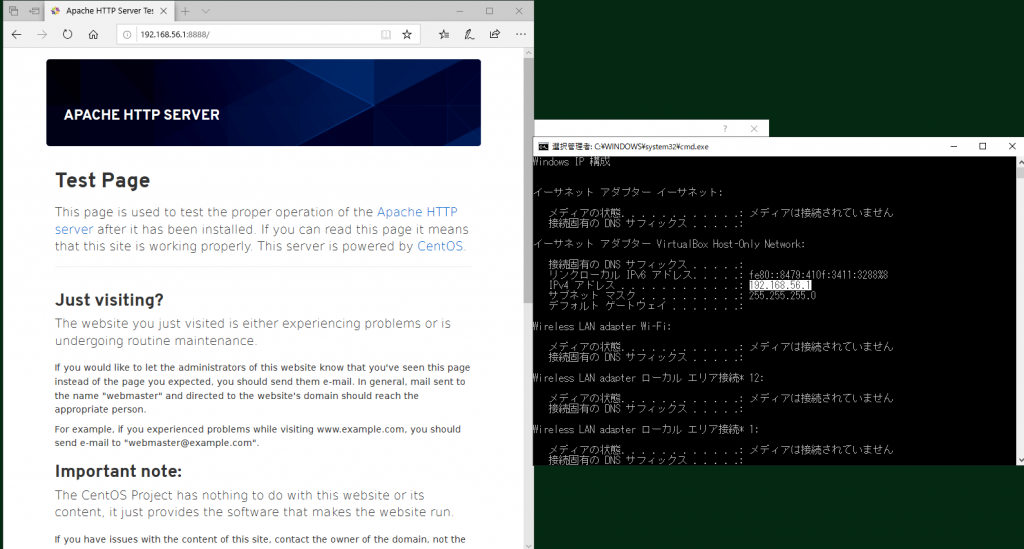Click the Just visiting? heading
Screen dimensions: 1024x549
coord(109,300)
